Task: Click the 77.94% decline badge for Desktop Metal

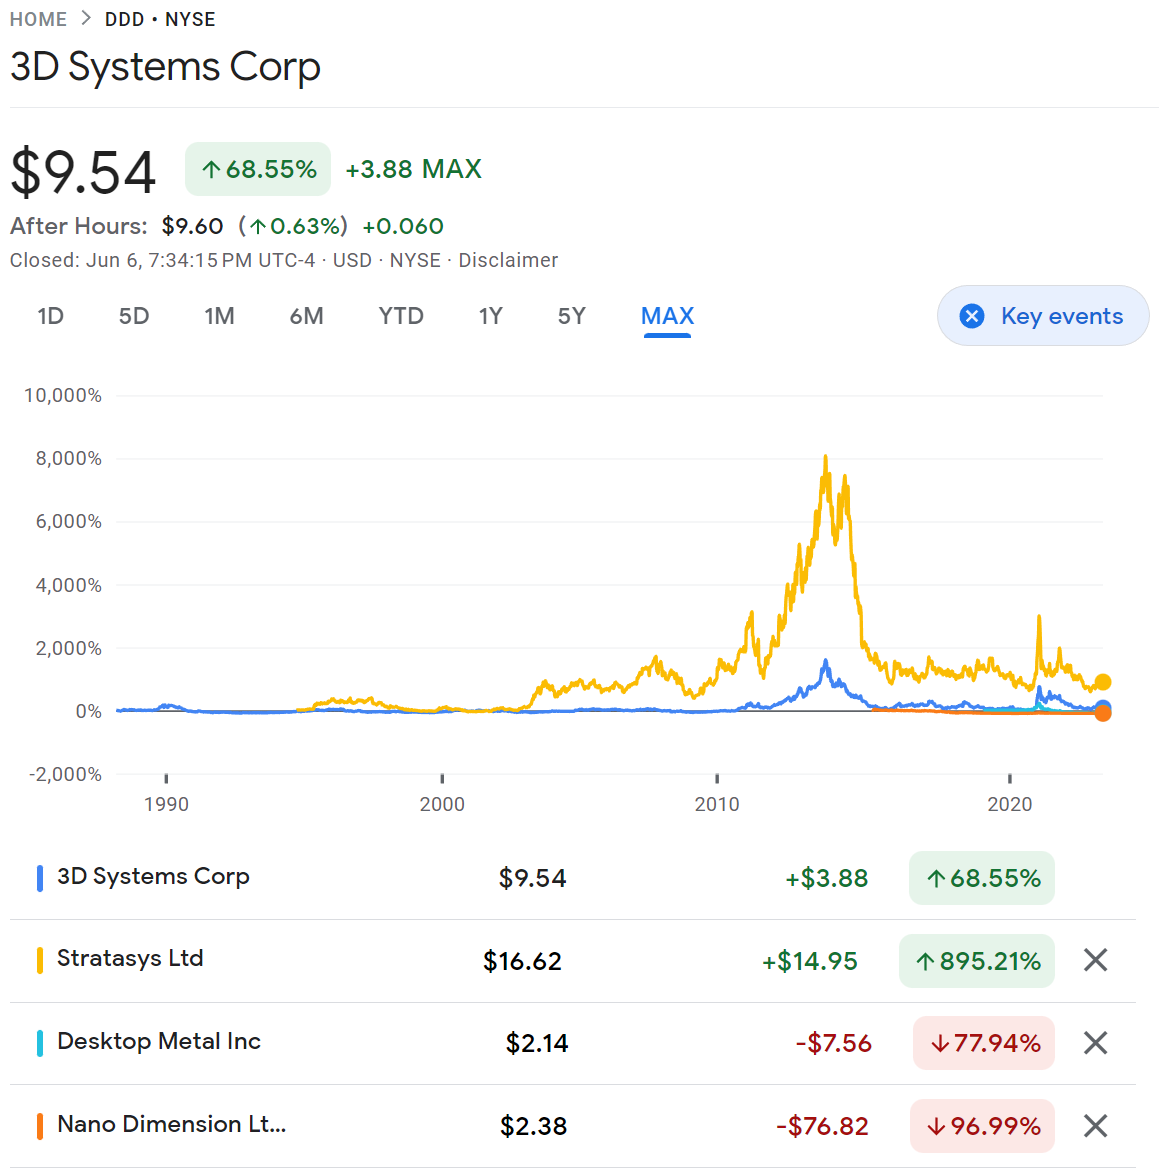Action: point(984,1043)
